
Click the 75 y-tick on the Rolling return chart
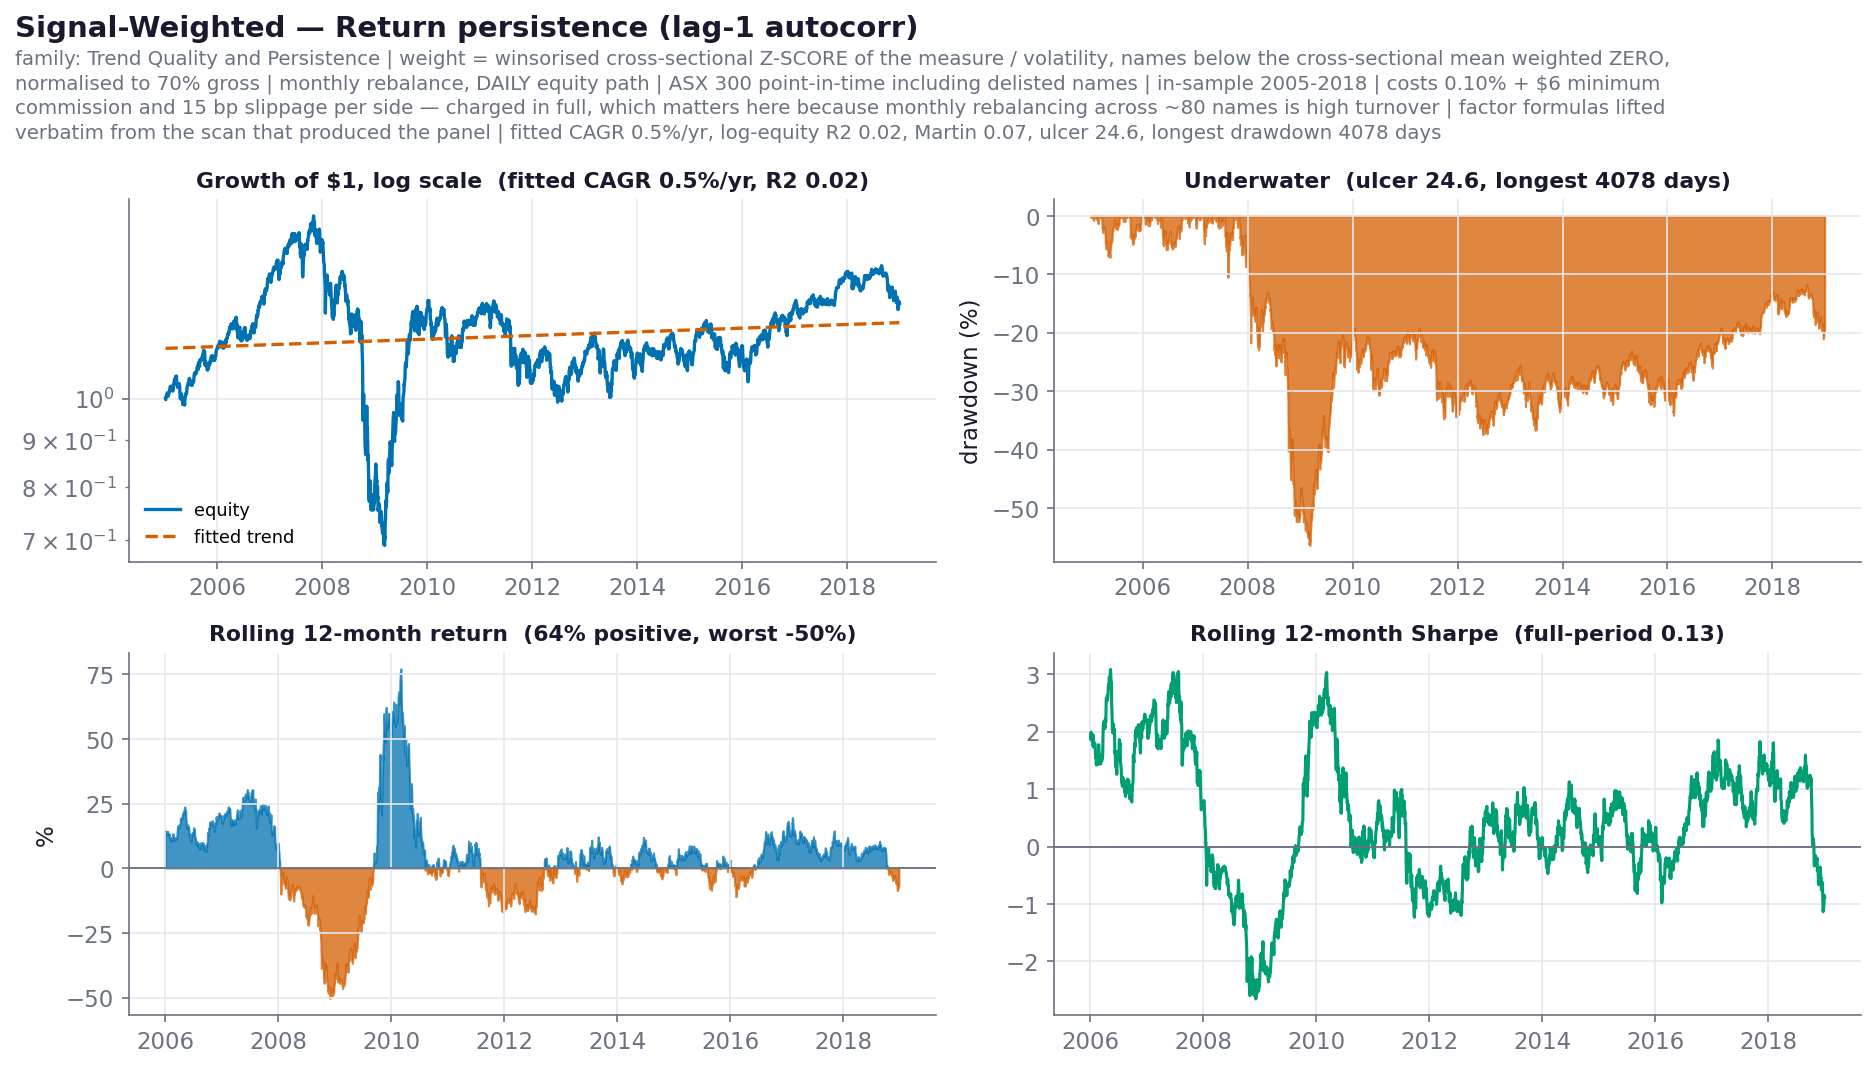pos(101,675)
